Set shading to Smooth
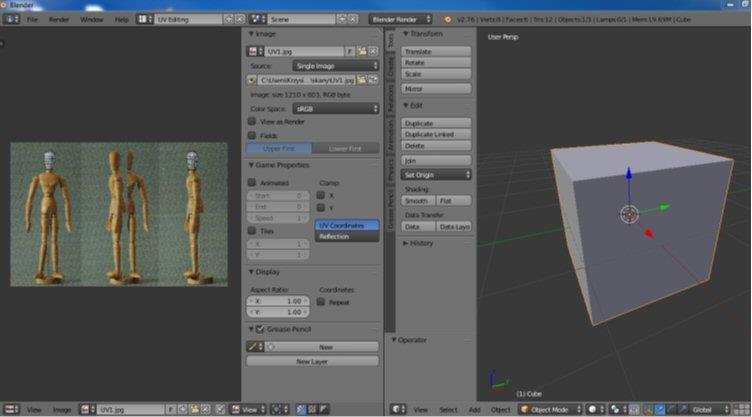The width and height of the screenshot is (752, 417). tap(418, 201)
